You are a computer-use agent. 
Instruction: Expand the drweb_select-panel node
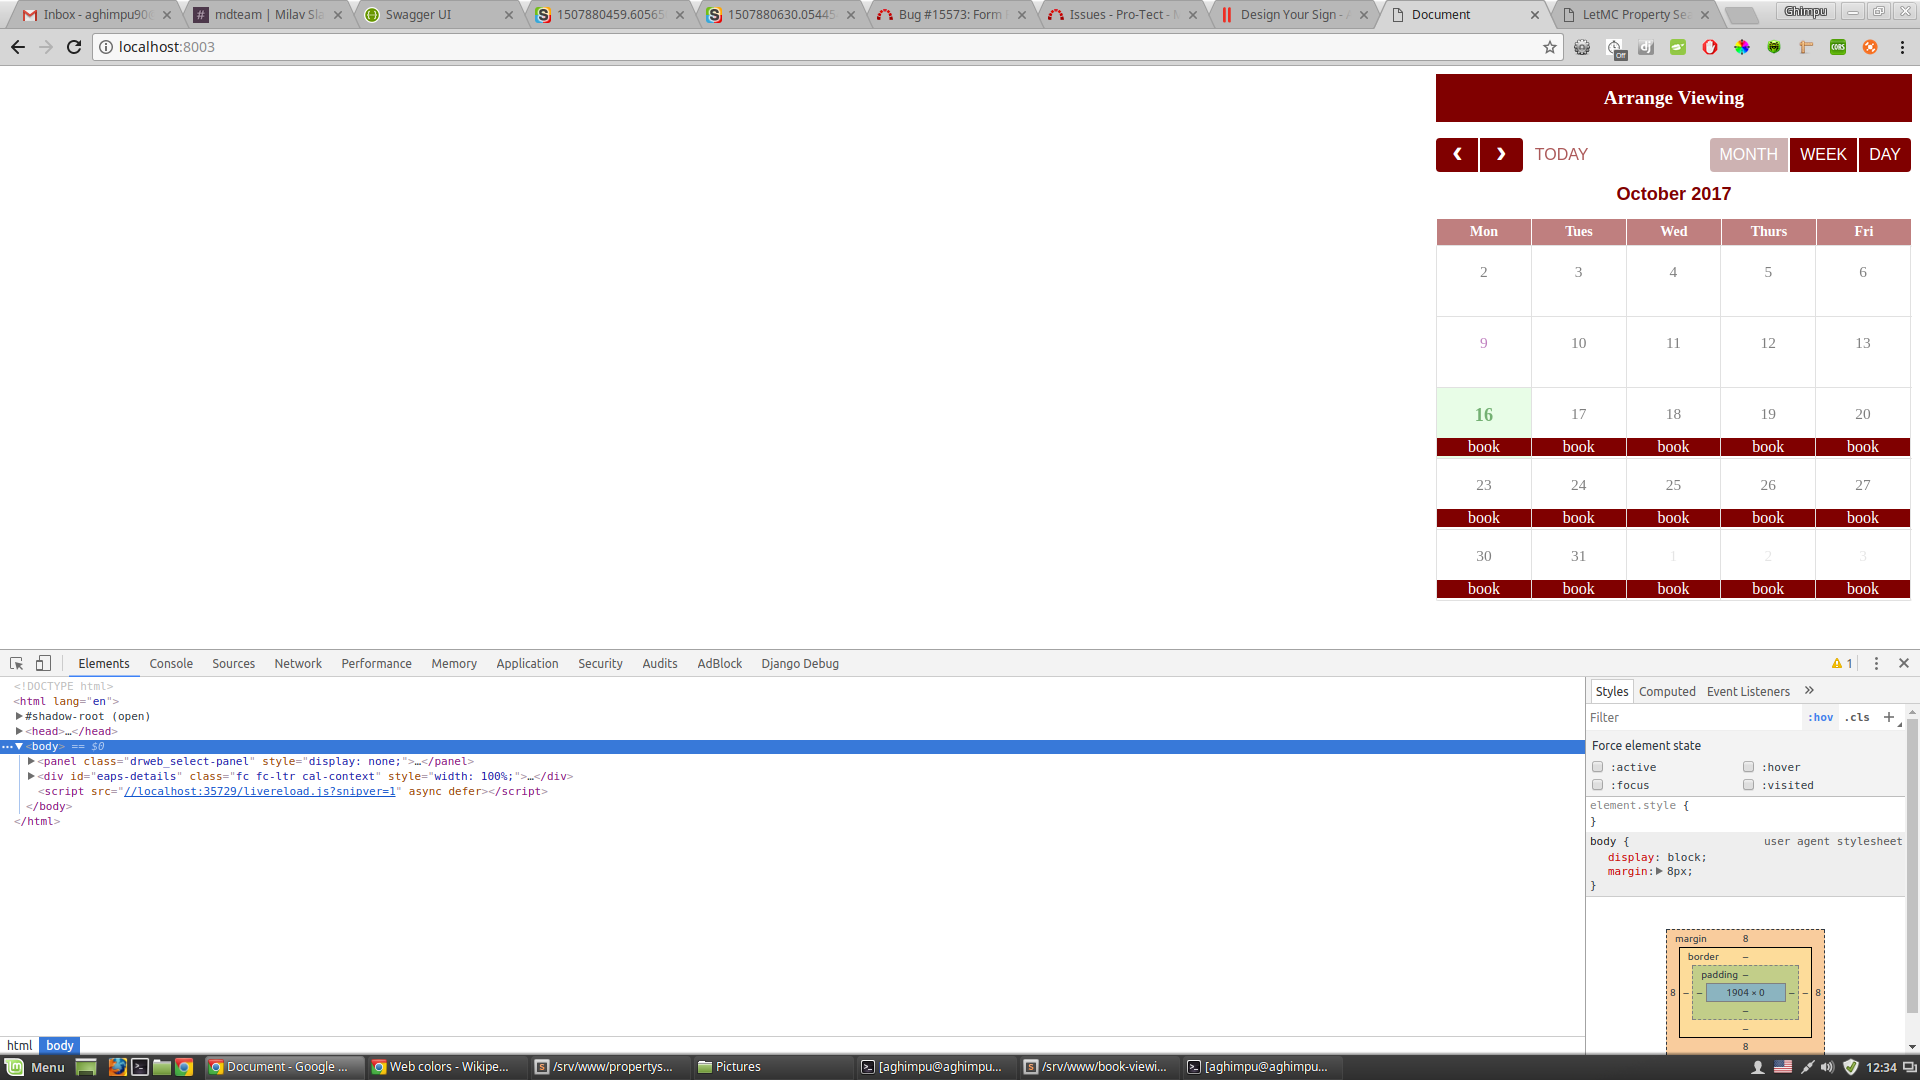click(31, 761)
